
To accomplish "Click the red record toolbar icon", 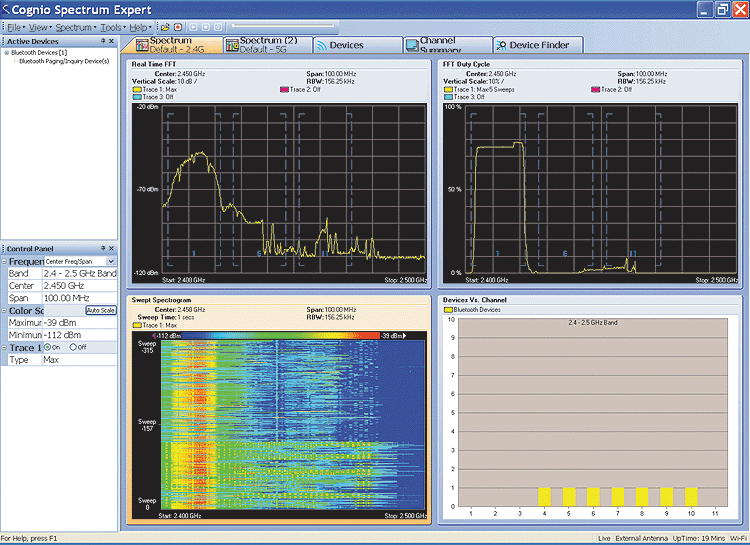I will point(178,27).
